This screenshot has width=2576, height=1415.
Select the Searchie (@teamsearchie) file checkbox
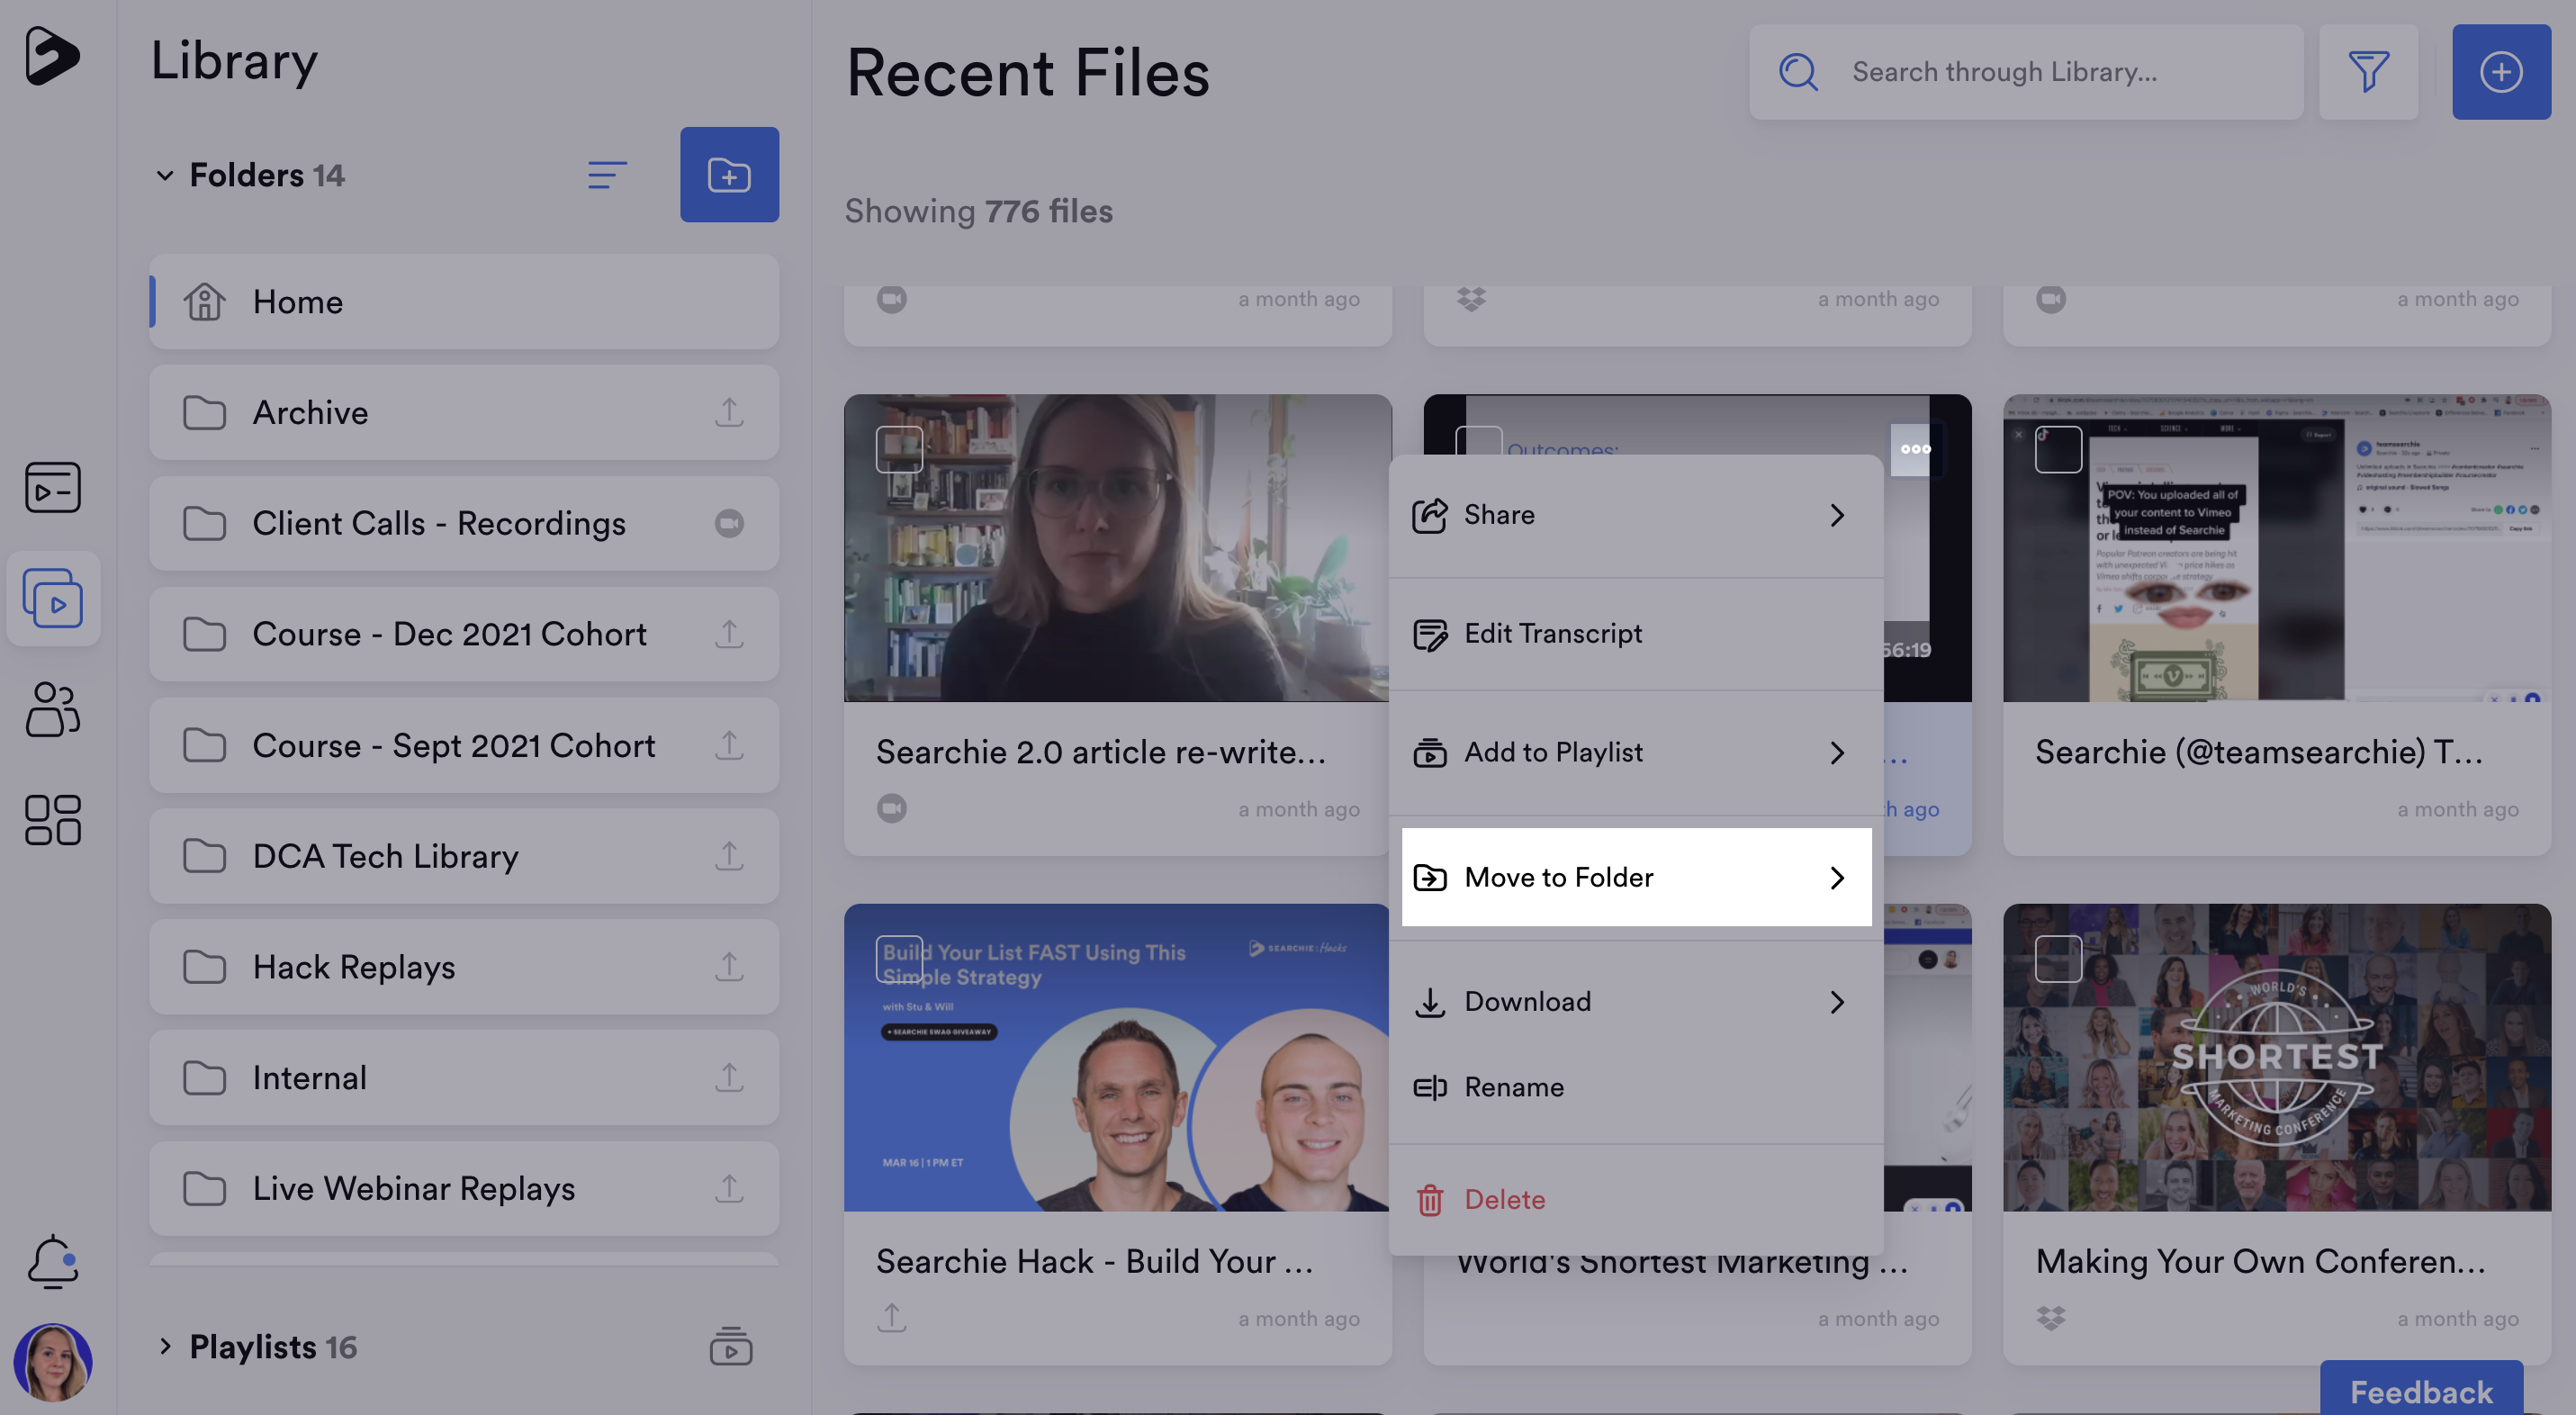click(2058, 449)
